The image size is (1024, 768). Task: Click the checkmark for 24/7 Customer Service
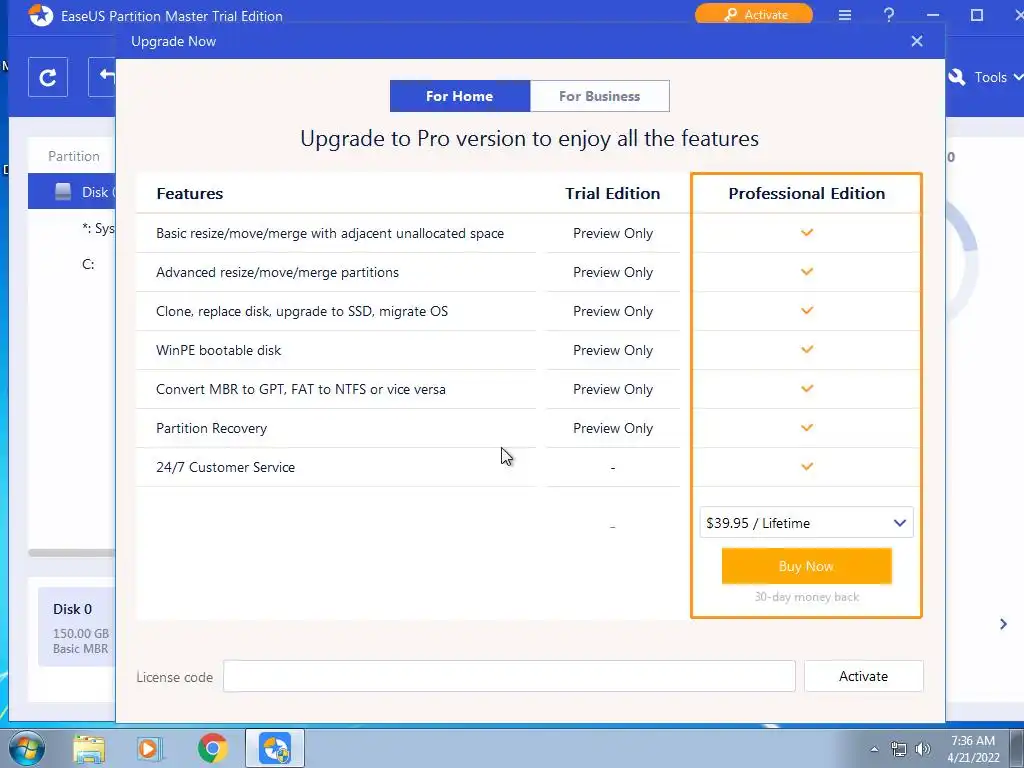(x=807, y=466)
